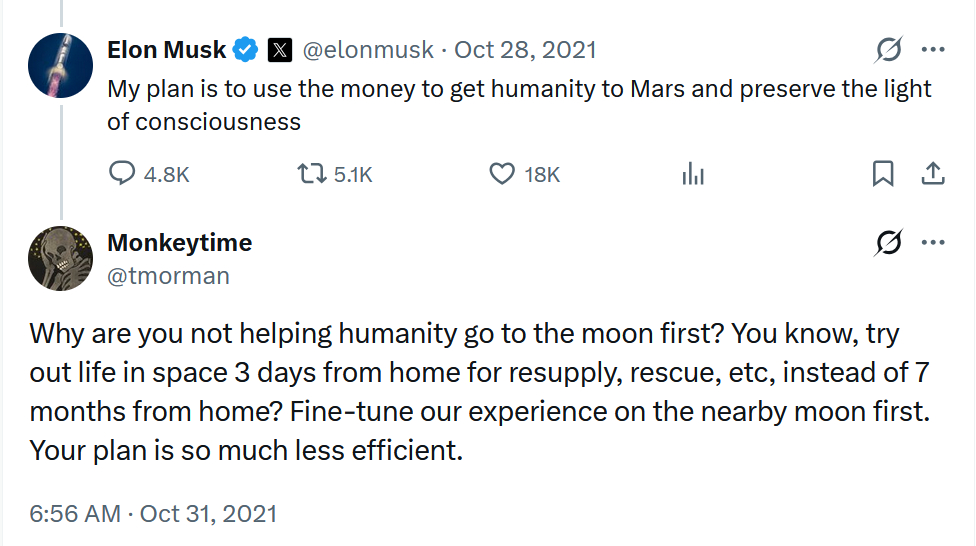
Task: Click the Monkeytime display name
Action: pyautogui.click(x=179, y=242)
